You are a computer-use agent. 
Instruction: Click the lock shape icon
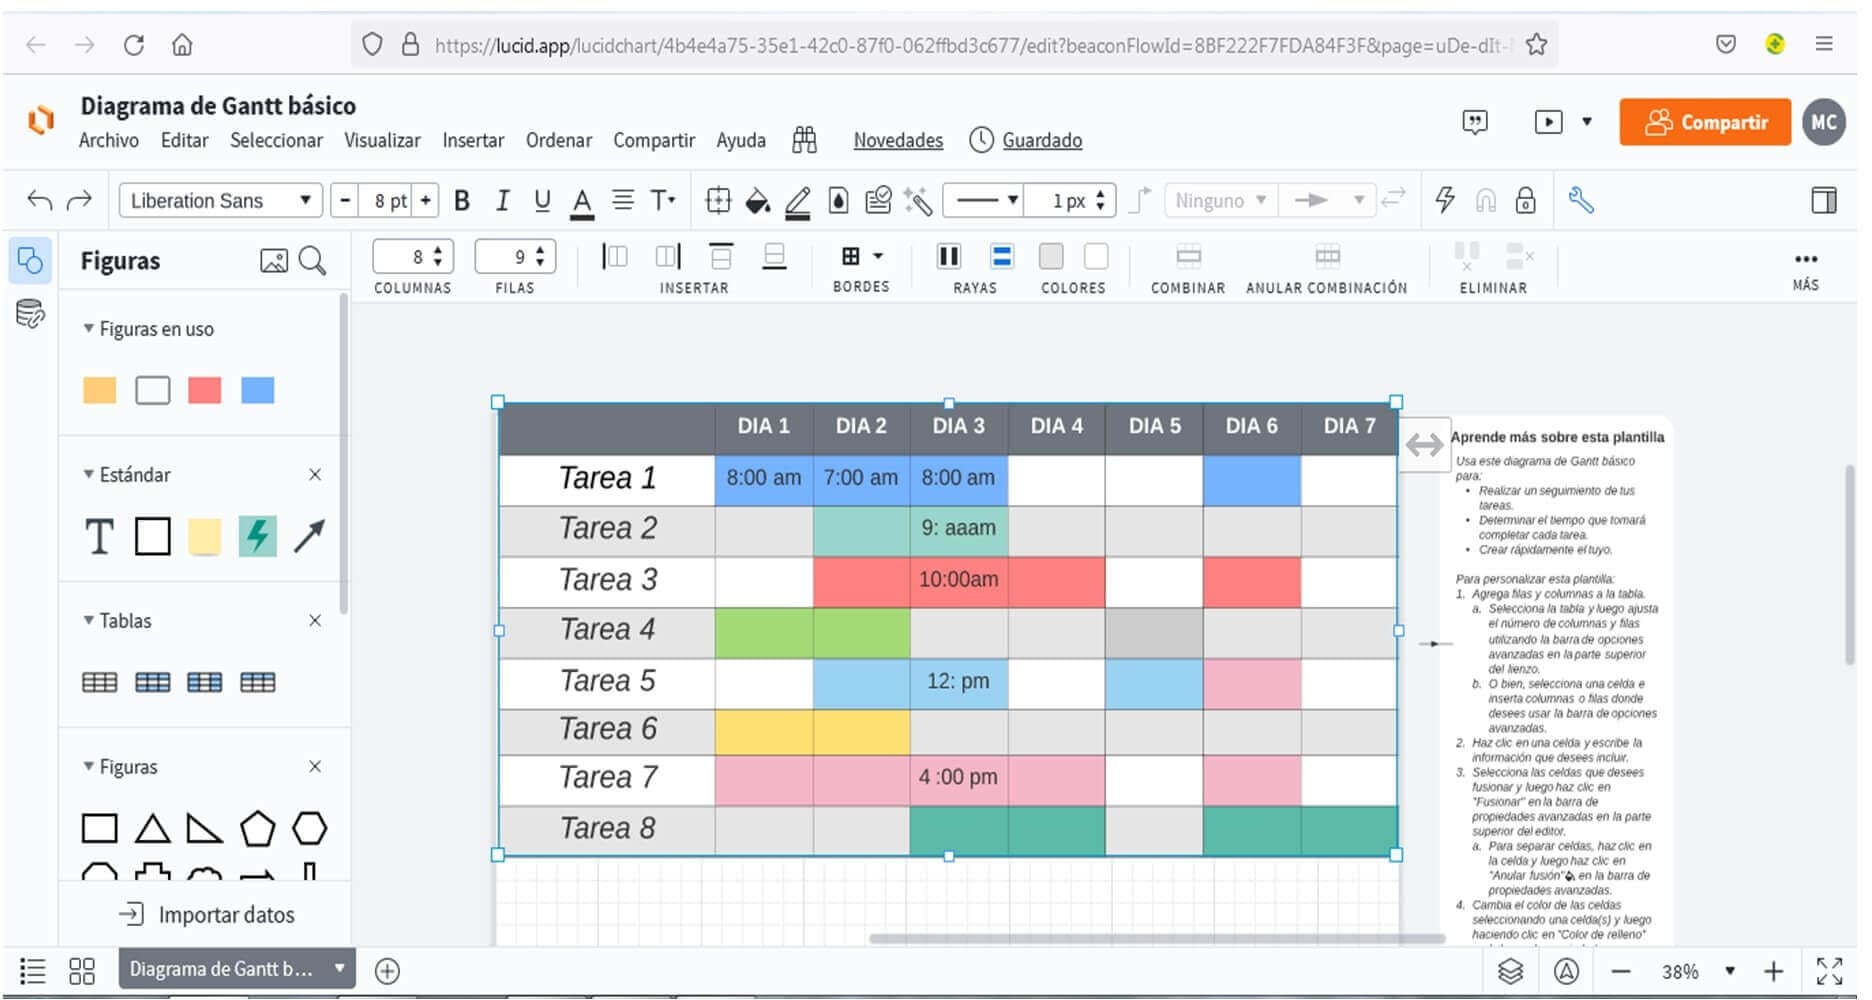pos(1525,201)
